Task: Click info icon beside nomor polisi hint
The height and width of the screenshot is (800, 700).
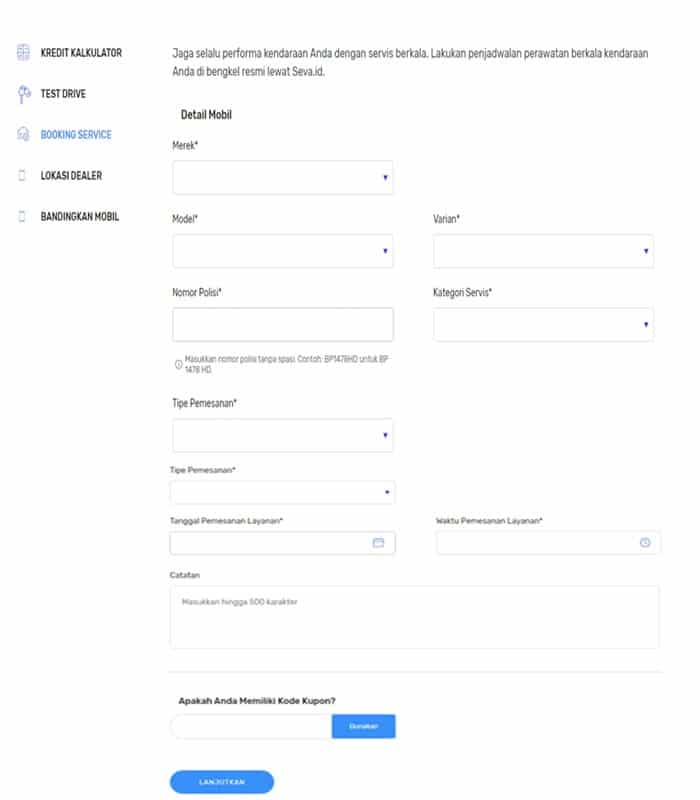Action: [179, 364]
